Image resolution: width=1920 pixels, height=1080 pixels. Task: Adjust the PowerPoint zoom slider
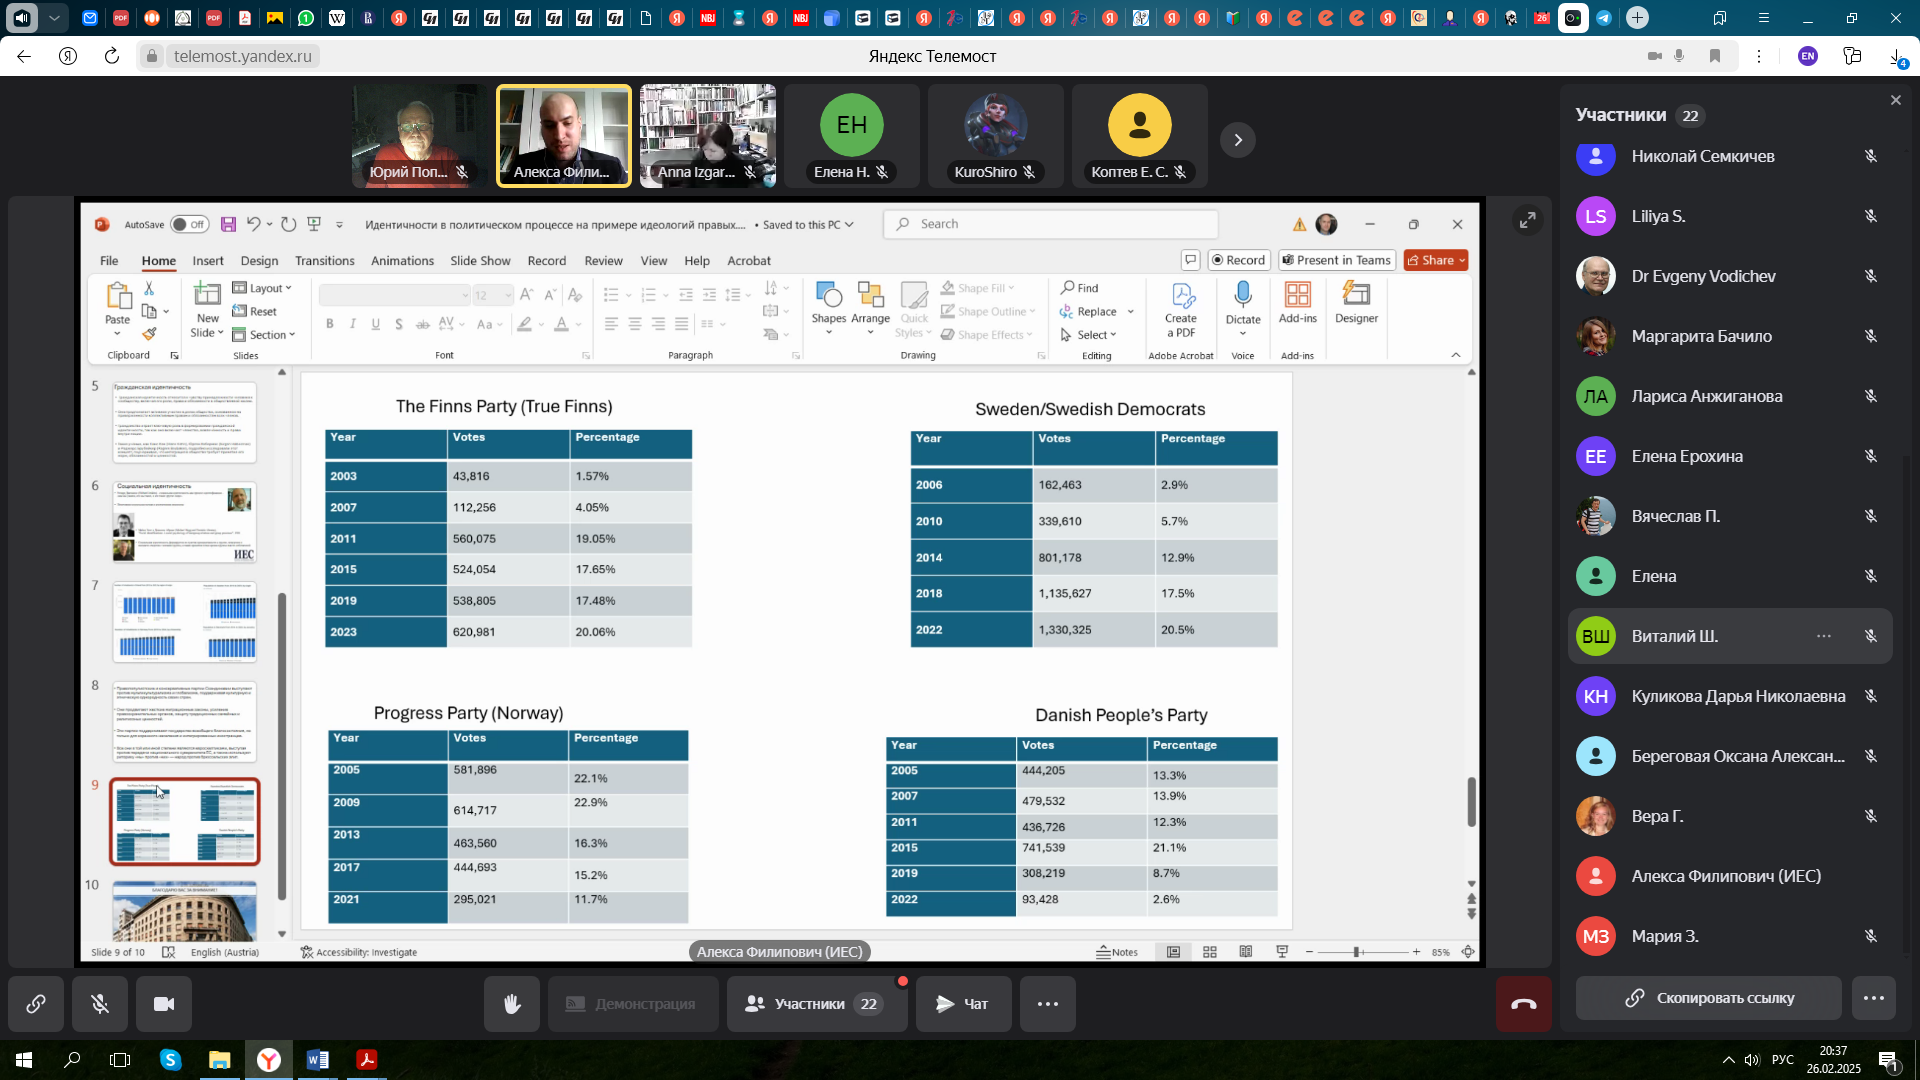point(1357,952)
